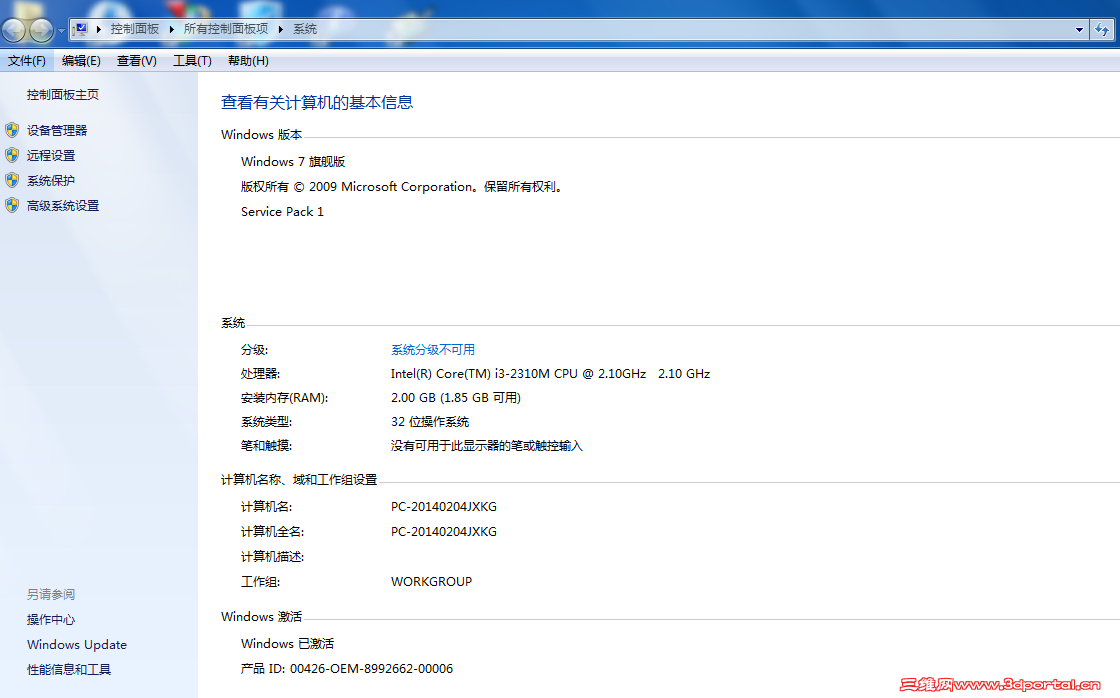Click Service Pack 1 text
Viewport: 1120px width, 698px height.
coord(282,211)
